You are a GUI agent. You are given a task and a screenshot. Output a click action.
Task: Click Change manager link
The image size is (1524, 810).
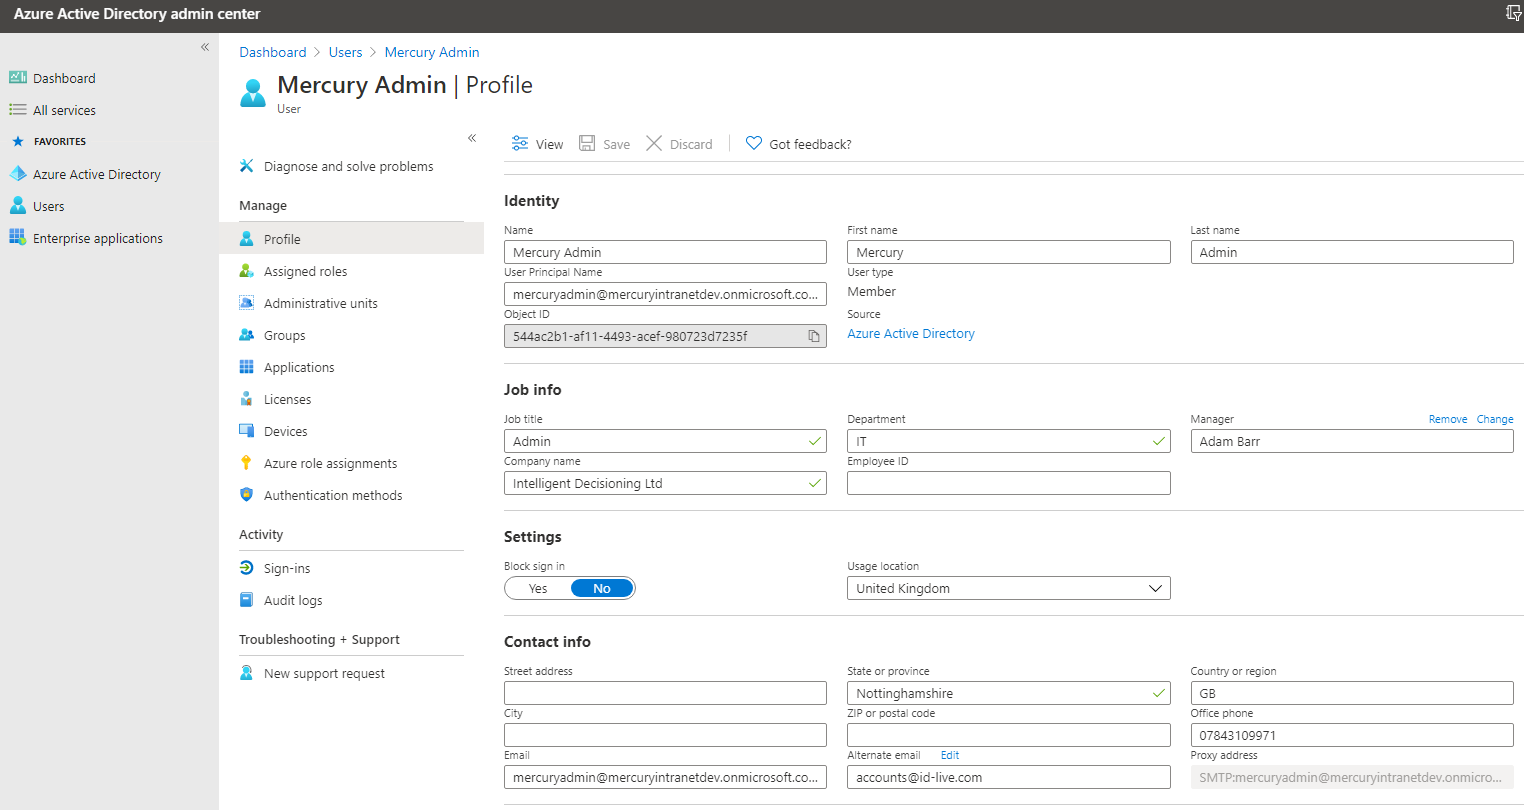point(1495,419)
